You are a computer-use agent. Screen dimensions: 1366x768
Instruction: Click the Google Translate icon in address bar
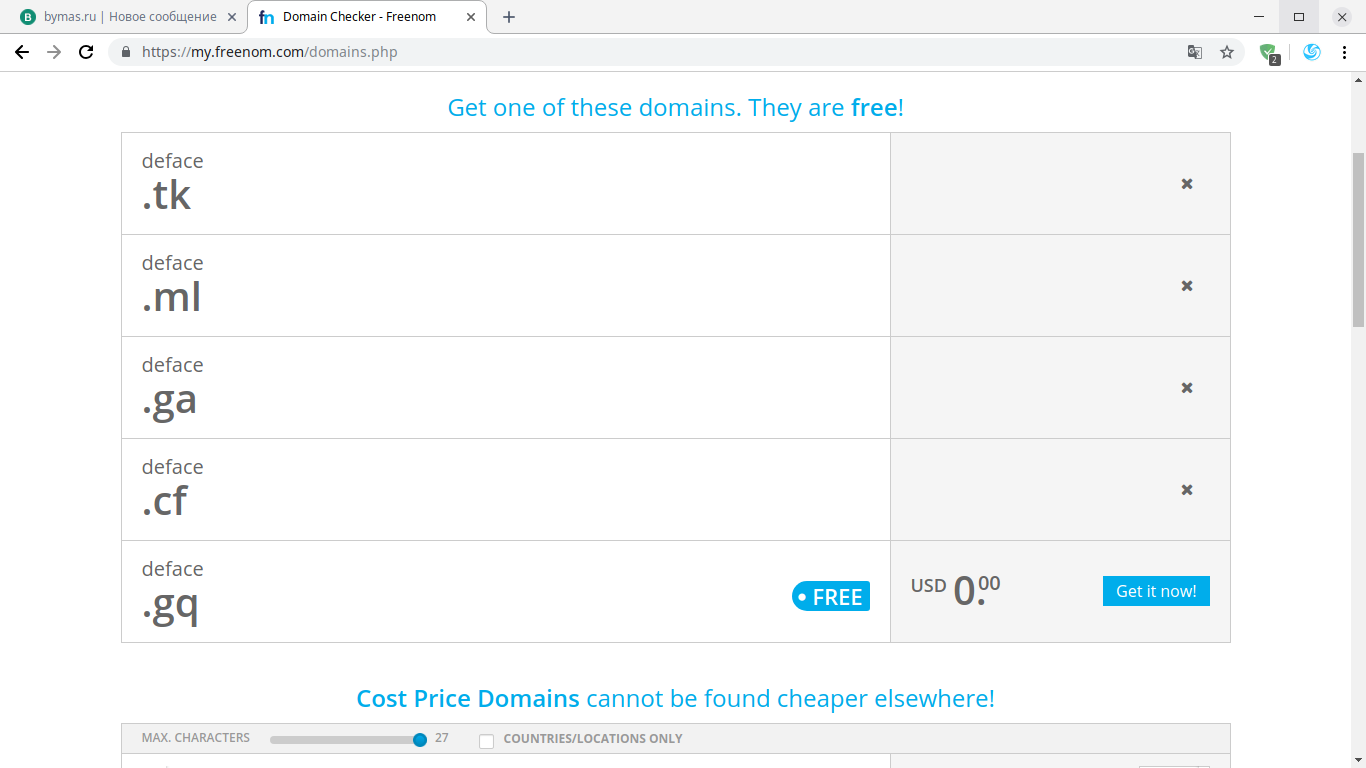tap(1194, 52)
